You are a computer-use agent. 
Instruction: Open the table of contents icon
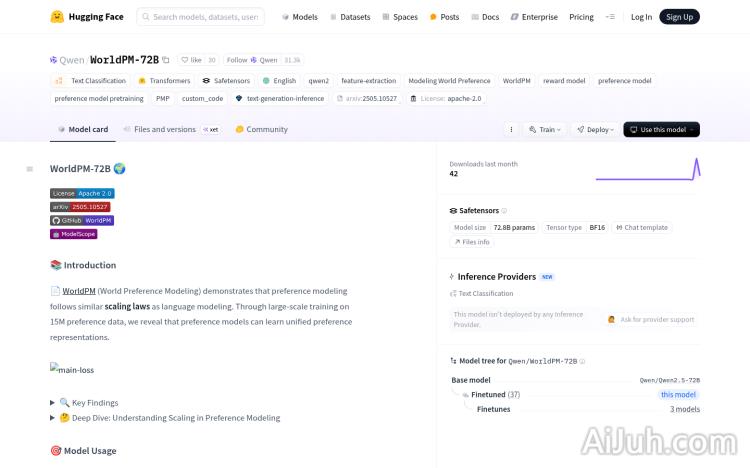point(29,169)
